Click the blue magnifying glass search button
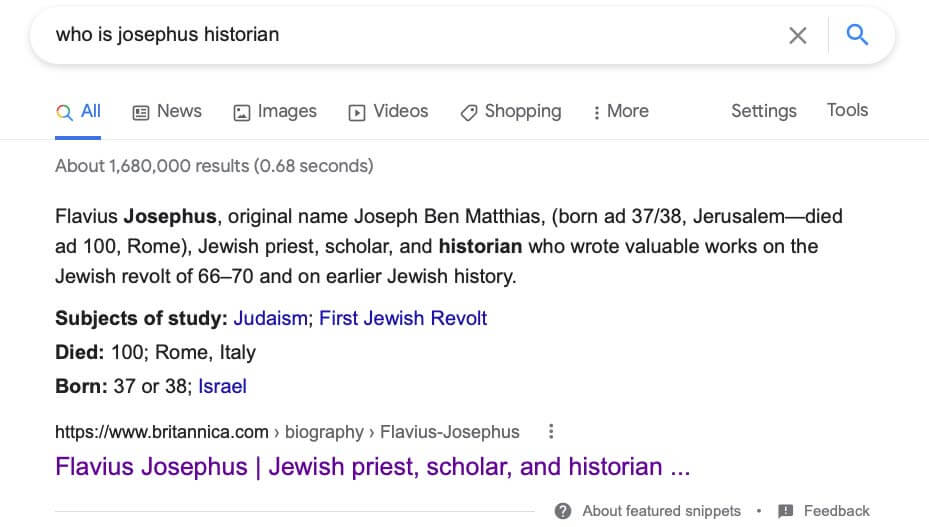Viewport: 929px width, 527px height. 857,34
